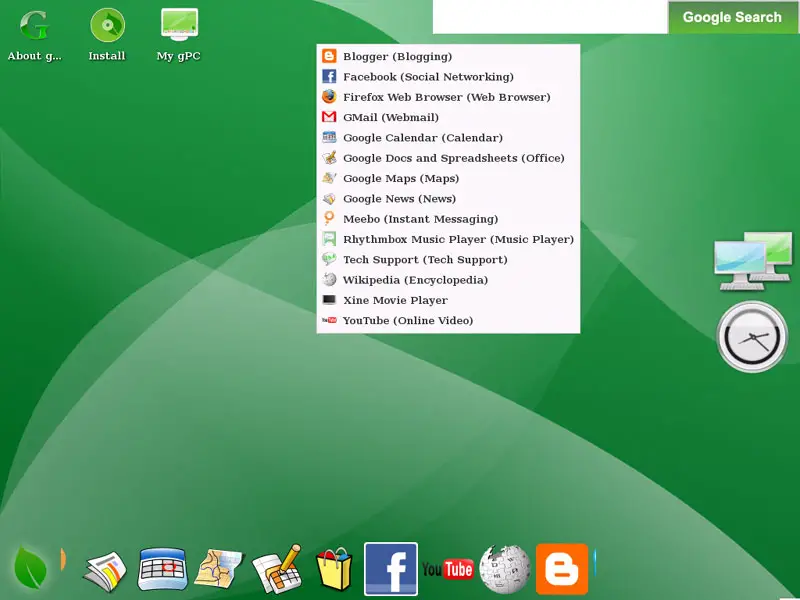
Task: Launch the spreadsheet-and-pencil dock icon
Action: click(277, 569)
